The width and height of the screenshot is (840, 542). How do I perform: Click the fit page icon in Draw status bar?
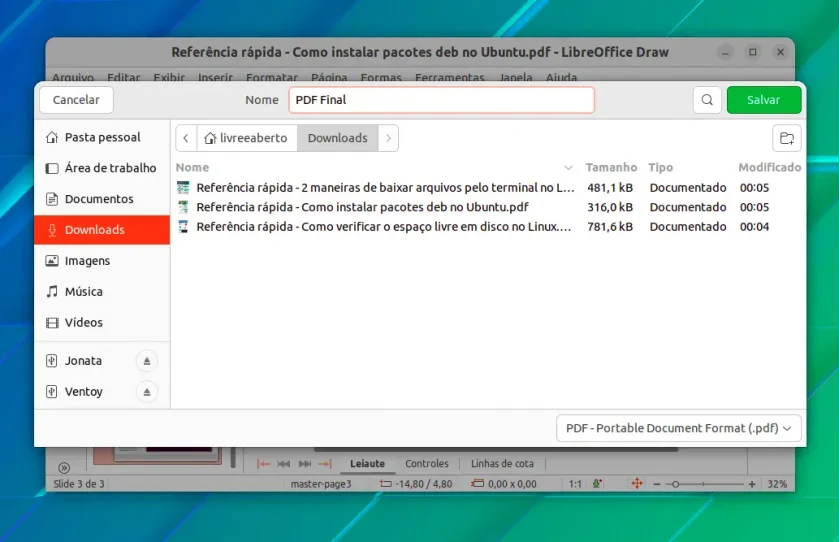pos(637,484)
